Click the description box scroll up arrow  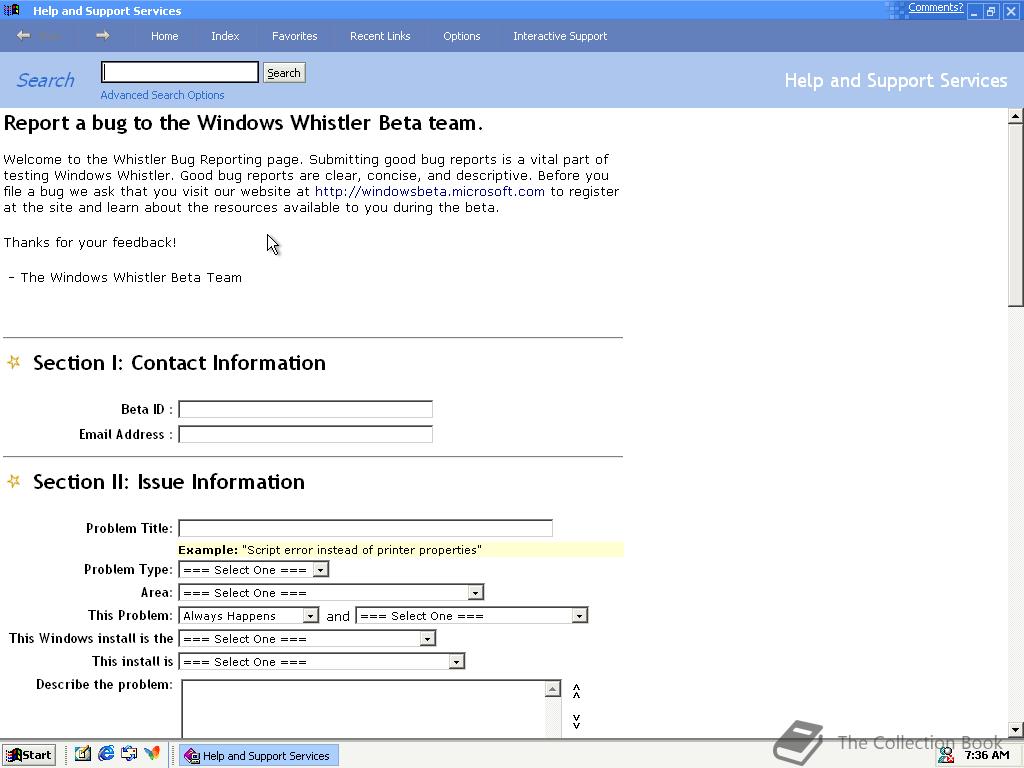(552, 689)
